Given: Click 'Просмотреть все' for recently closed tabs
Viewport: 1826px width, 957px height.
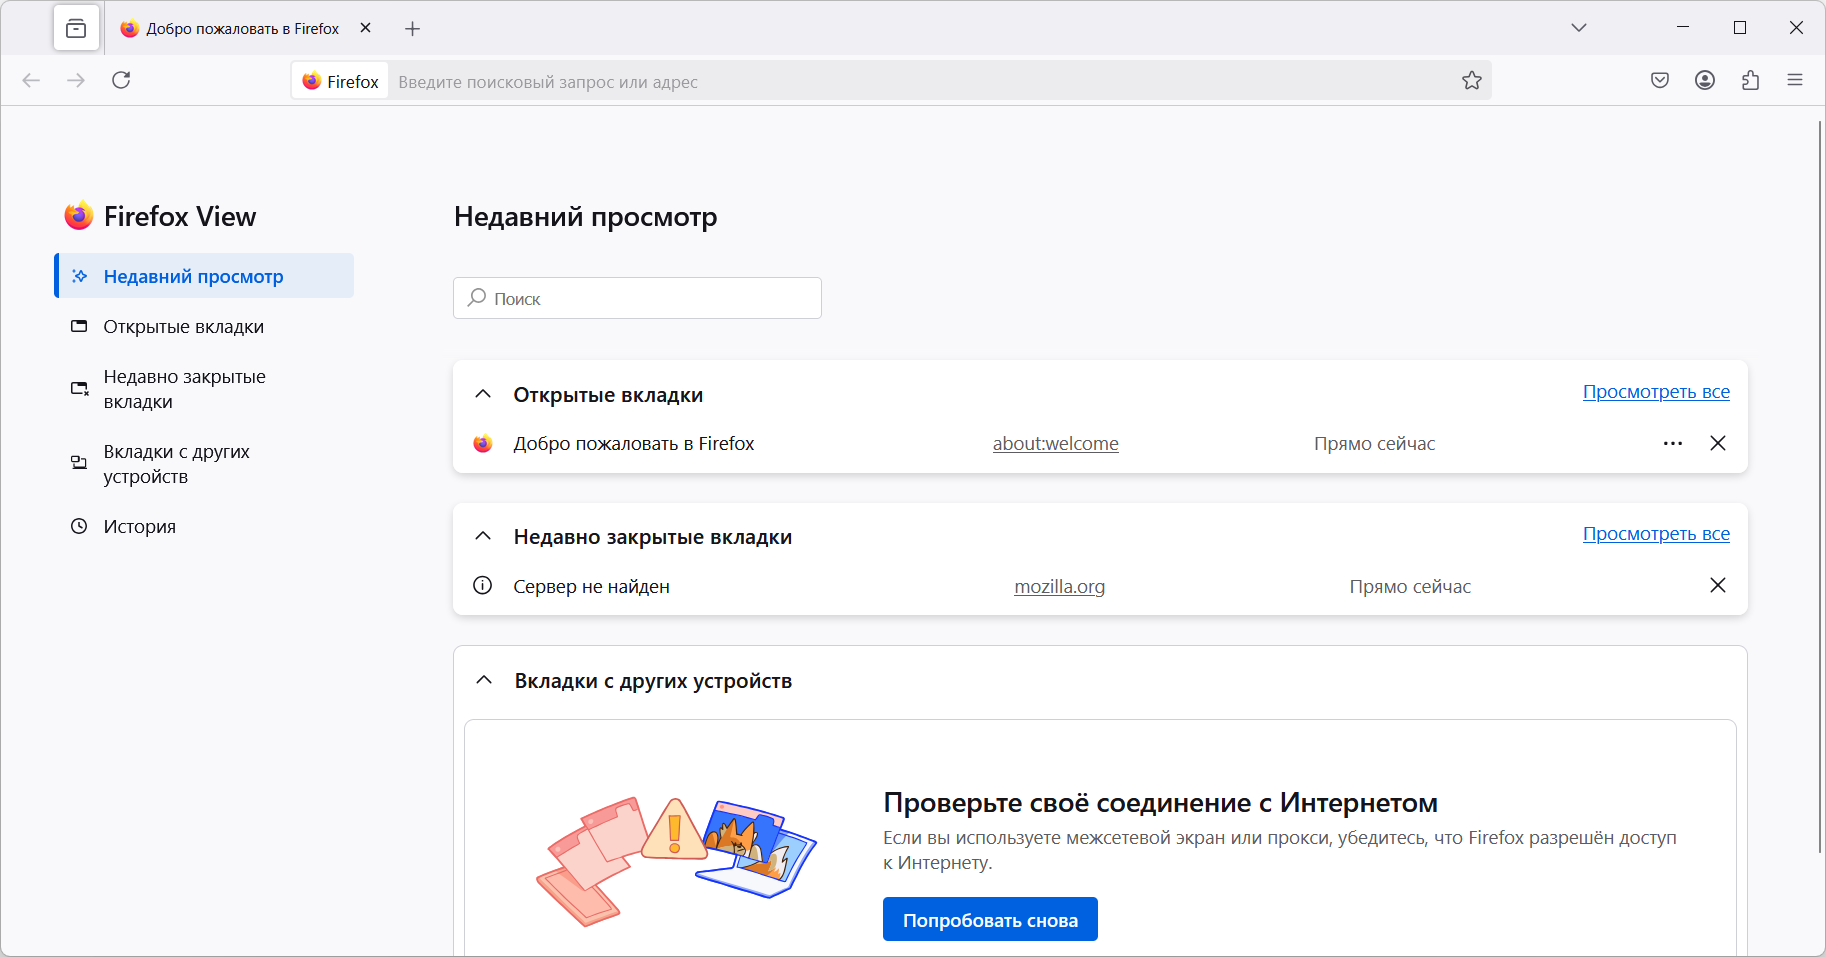Looking at the screenshot, I should click(1656, 534).
